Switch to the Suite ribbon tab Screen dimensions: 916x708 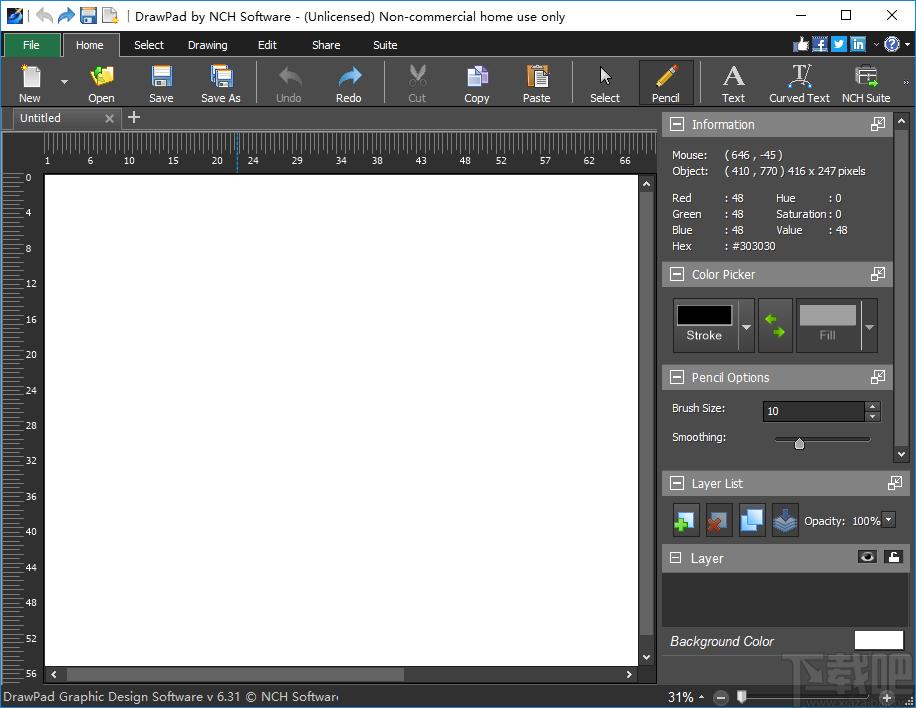385,45
